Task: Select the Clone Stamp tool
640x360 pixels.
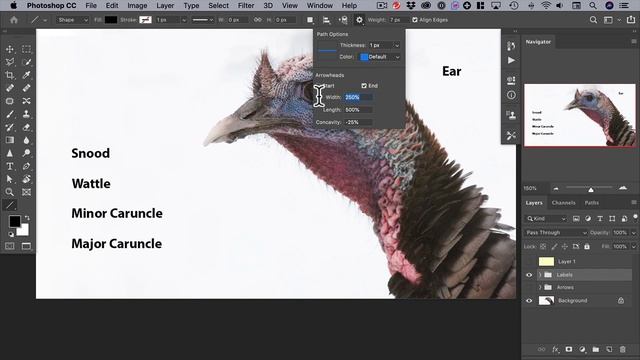Action: pos(27,114)
